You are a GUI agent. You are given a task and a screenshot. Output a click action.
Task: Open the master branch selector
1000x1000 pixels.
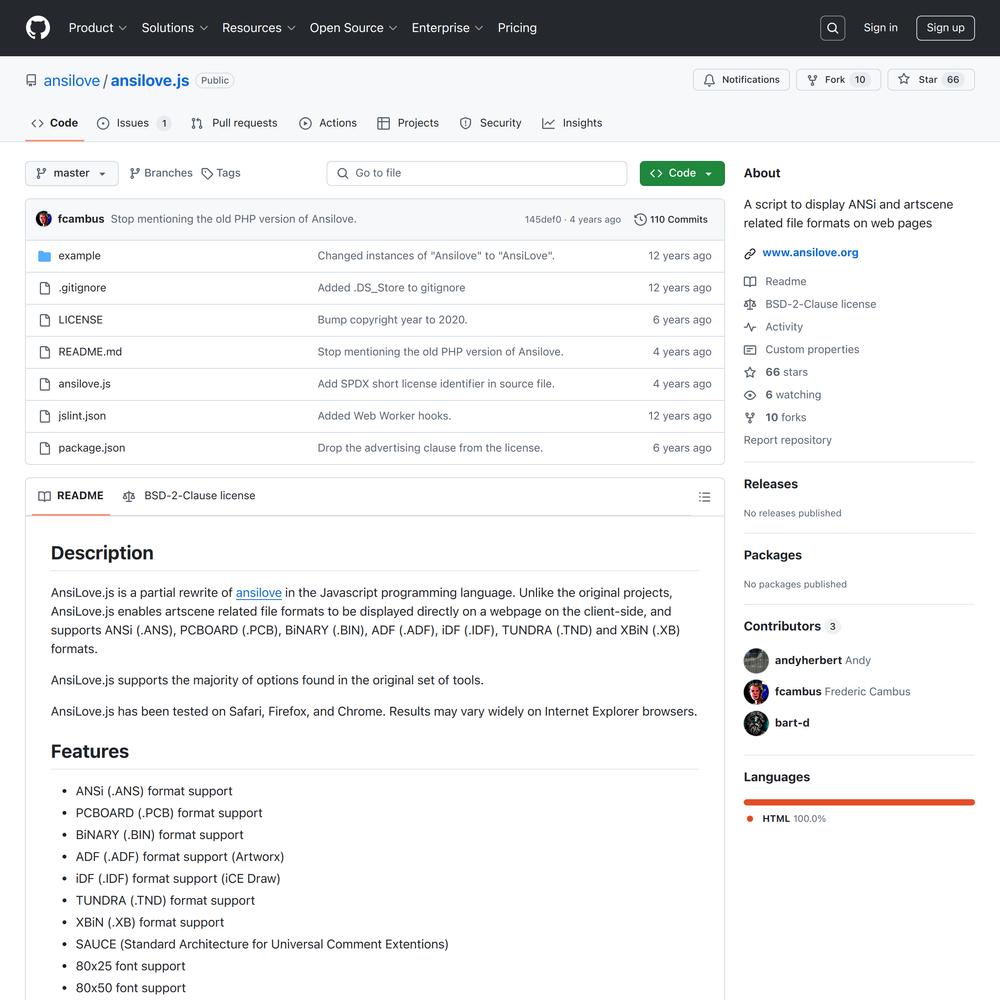71,173
